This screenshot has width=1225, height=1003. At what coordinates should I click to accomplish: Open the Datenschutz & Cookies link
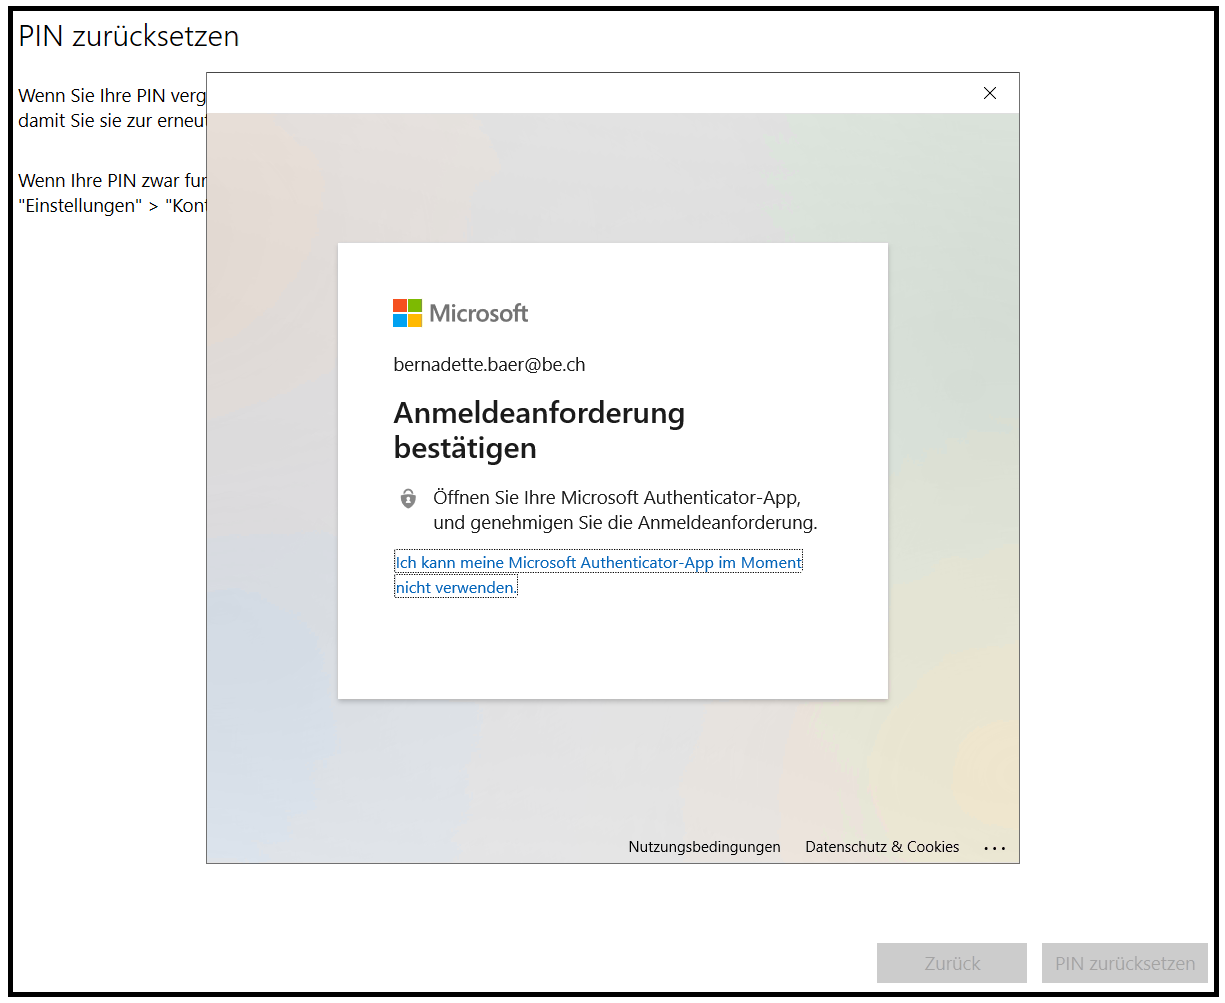point(882,847)
